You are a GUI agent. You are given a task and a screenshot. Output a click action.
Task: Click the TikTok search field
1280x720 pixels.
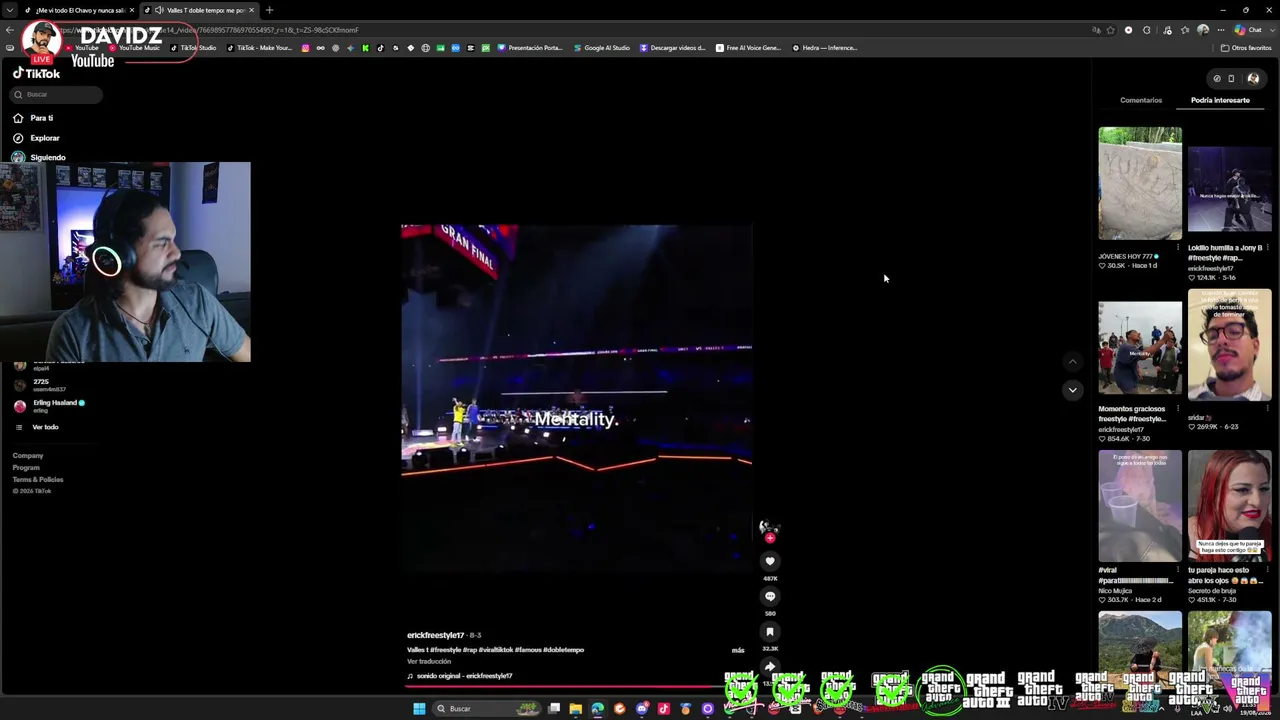point(57,94)
